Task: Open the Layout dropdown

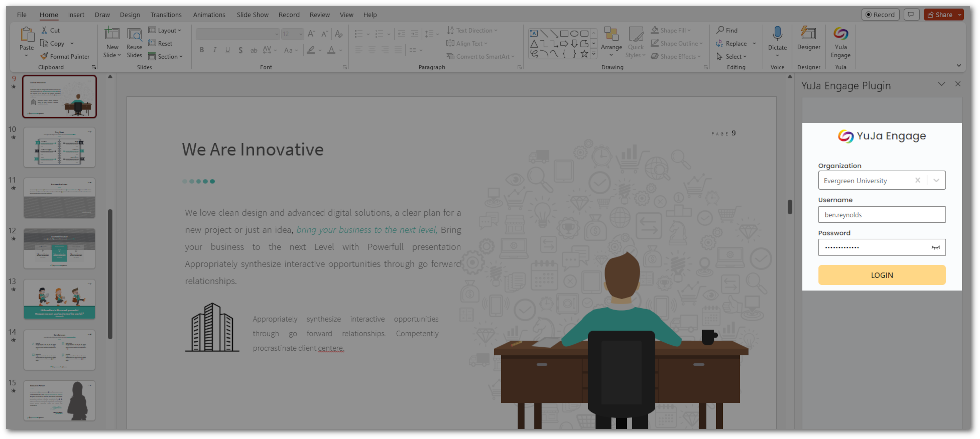Action: click(x=165, y=30)
